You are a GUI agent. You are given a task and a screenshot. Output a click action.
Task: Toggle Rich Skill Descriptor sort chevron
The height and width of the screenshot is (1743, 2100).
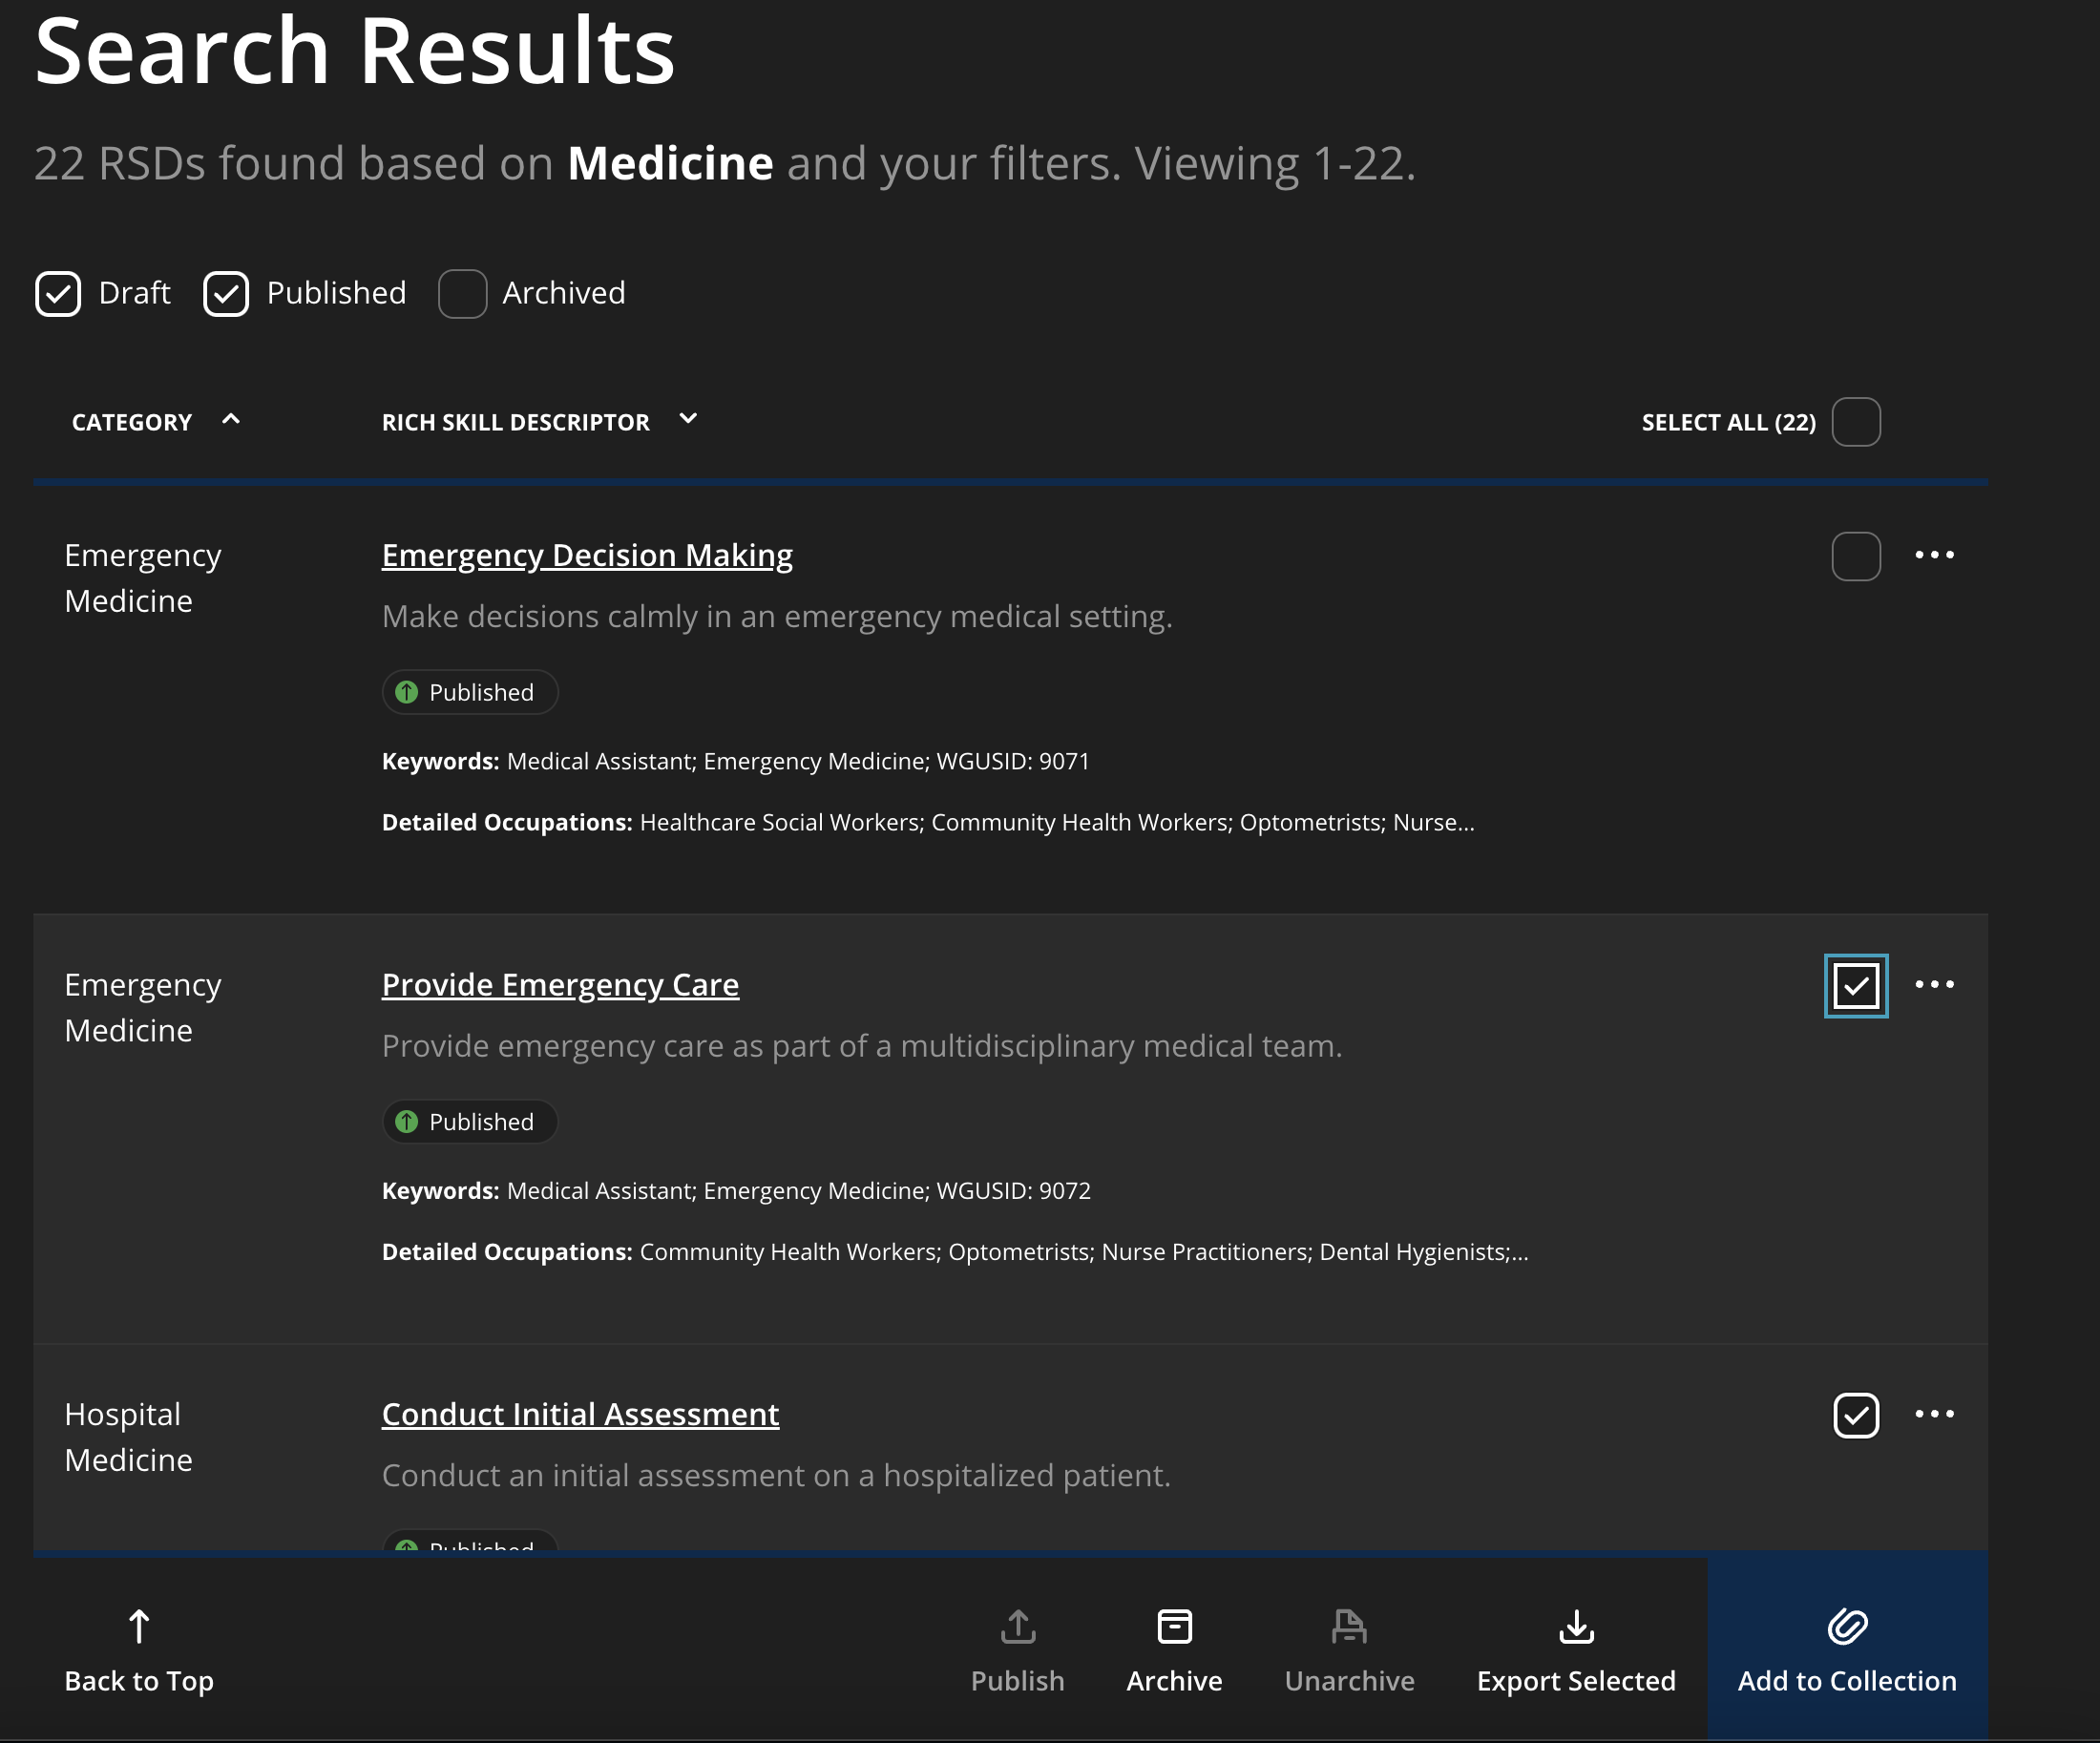(688, 420)
